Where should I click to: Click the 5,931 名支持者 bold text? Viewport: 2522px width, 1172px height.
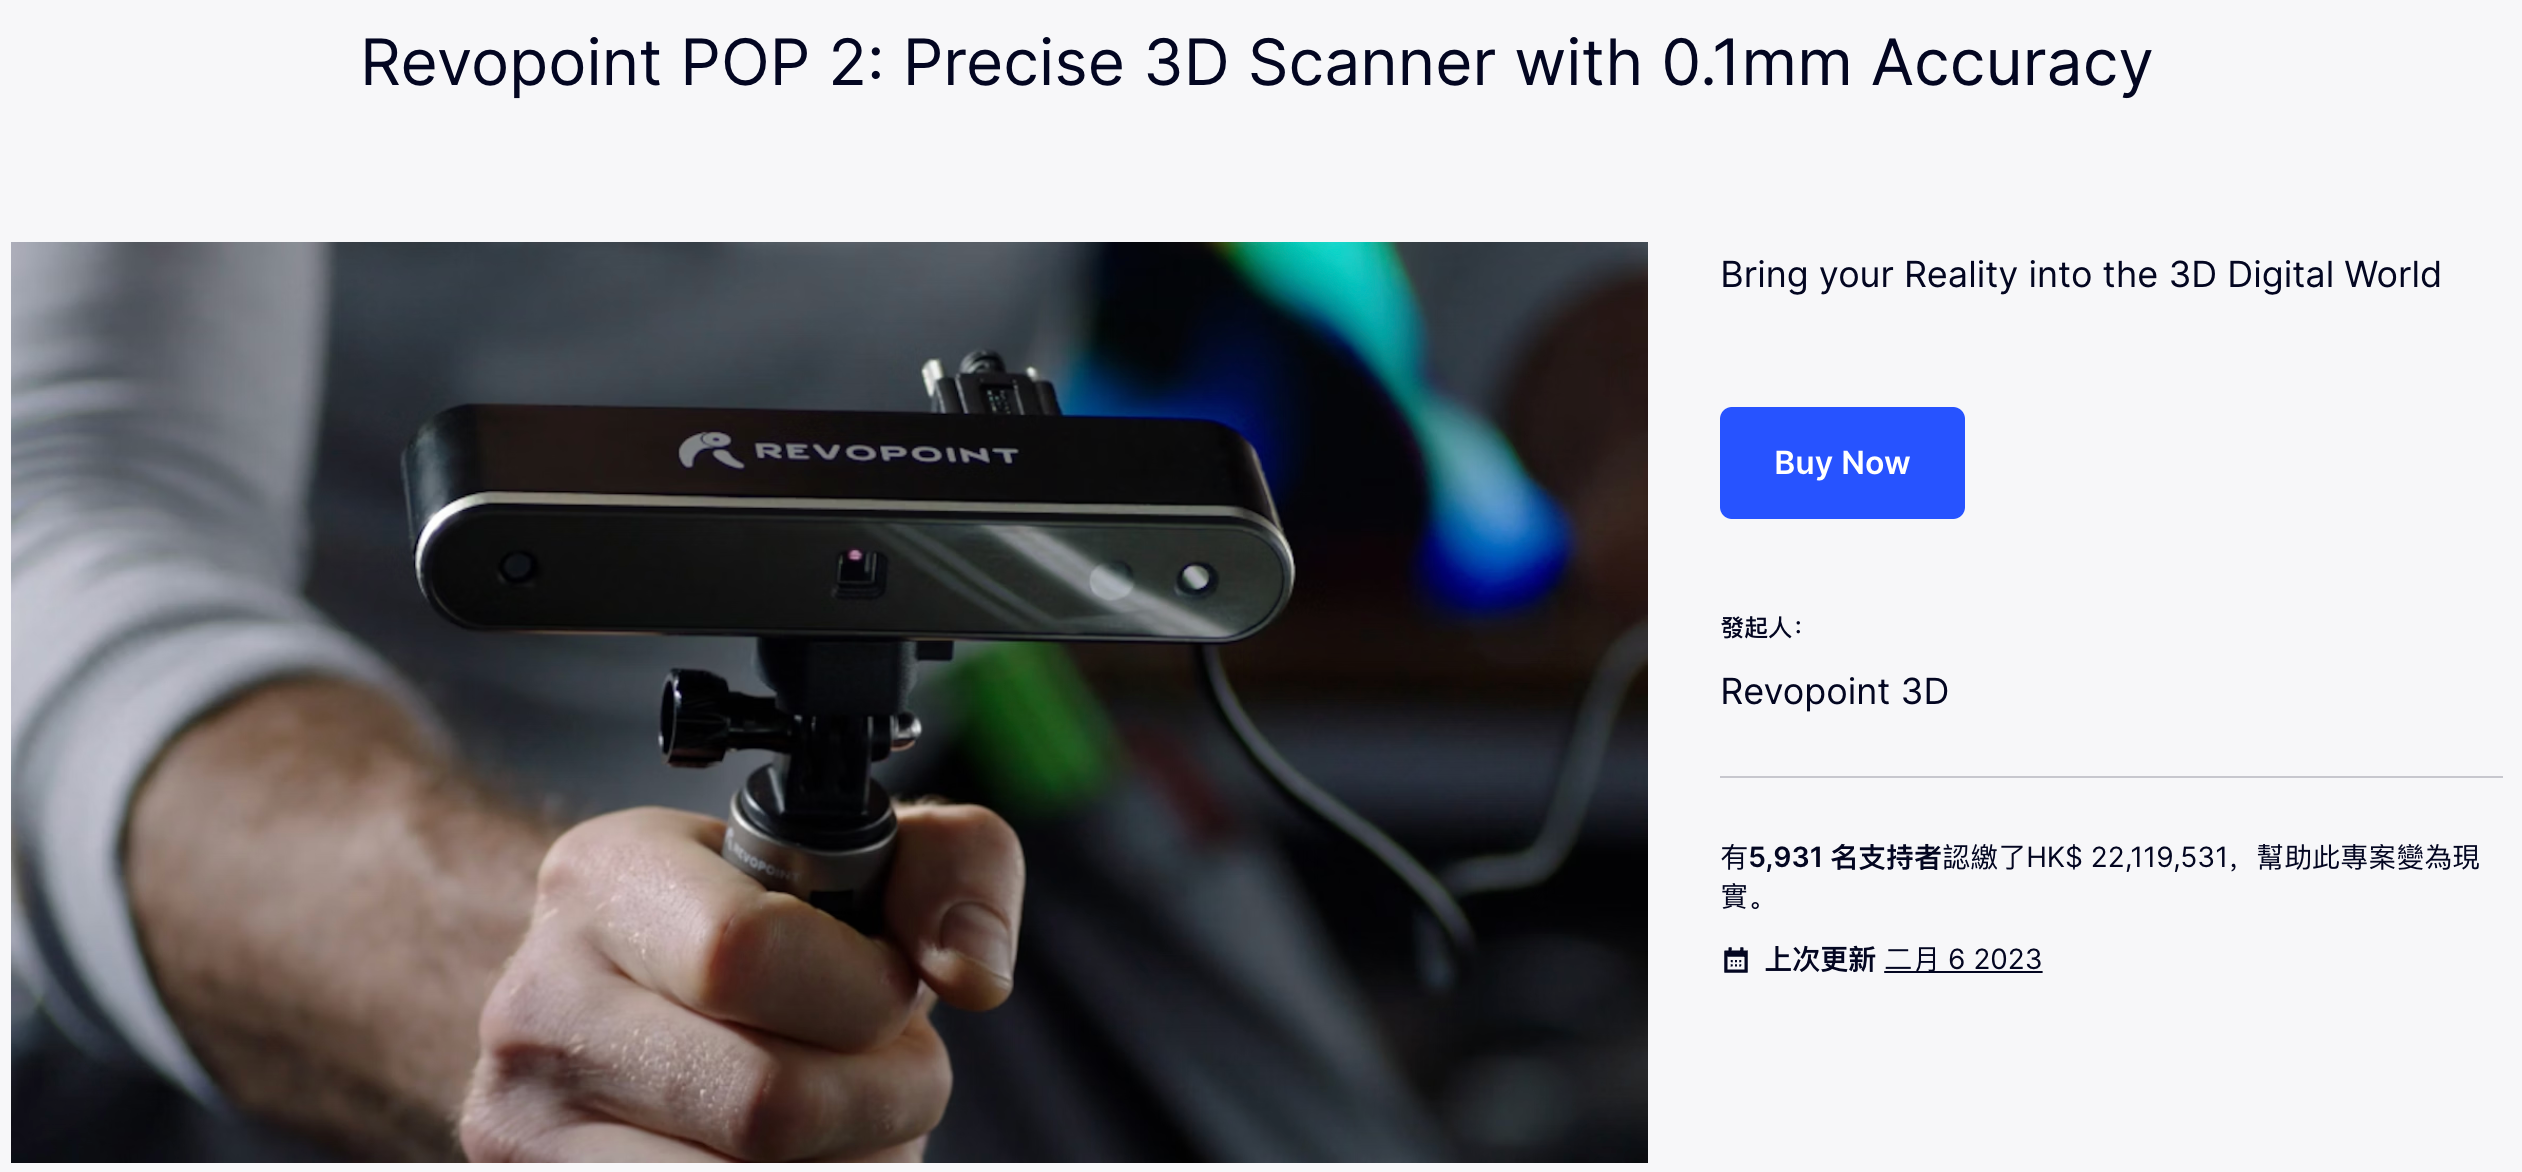pos(1844,857)
